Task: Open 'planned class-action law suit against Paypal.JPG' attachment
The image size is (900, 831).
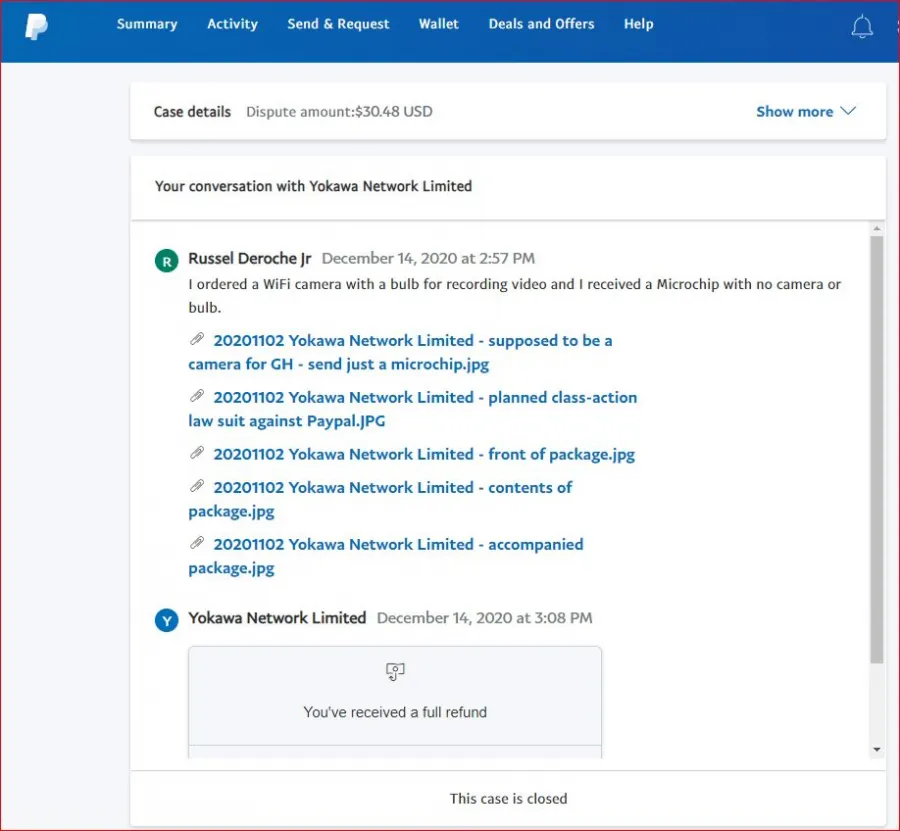Action: (413, 409)
